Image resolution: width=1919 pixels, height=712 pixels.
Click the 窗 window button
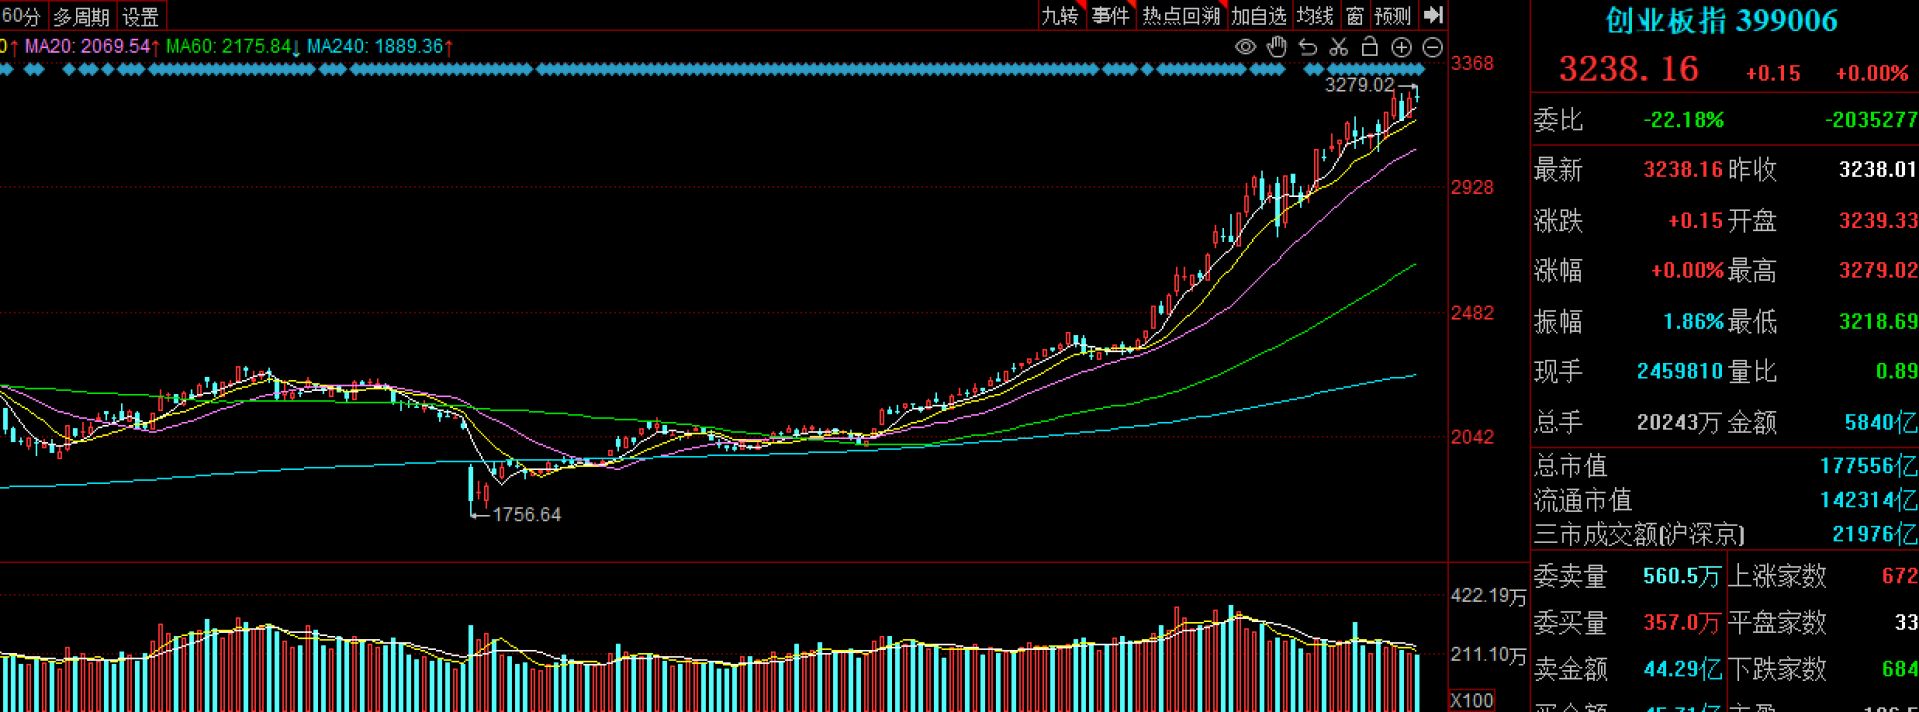[1355, 16]
